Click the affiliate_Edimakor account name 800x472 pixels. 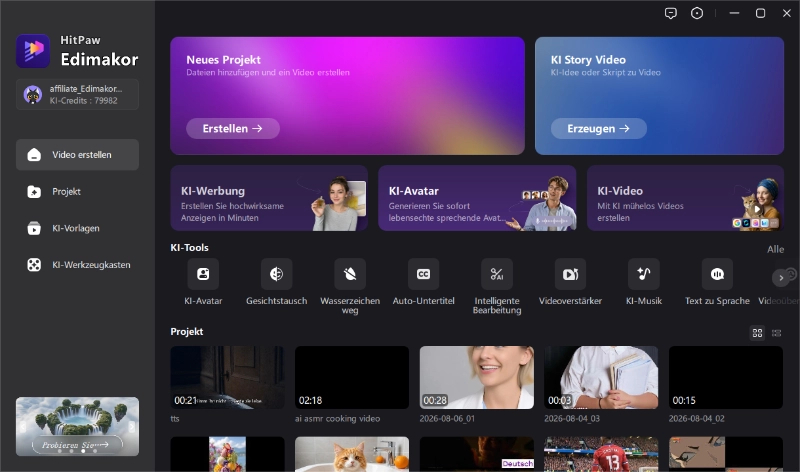[86, 89]
